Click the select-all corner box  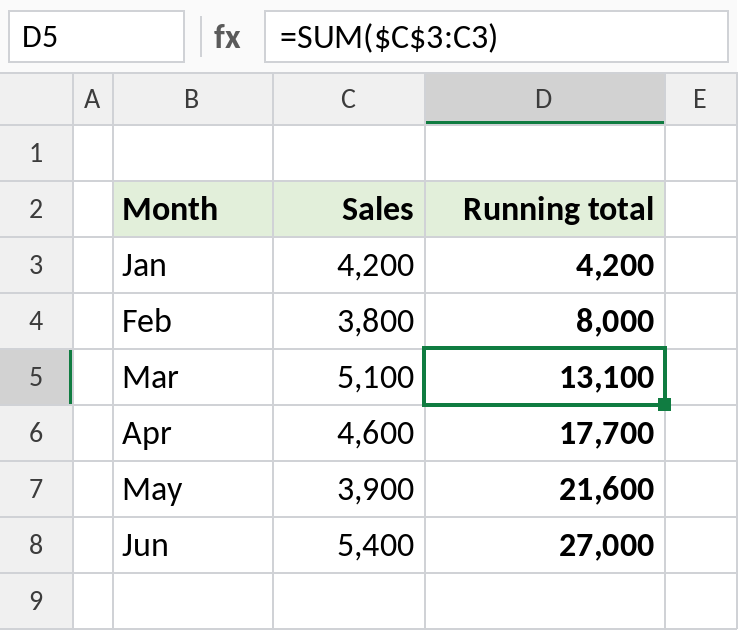pos(36,99)
